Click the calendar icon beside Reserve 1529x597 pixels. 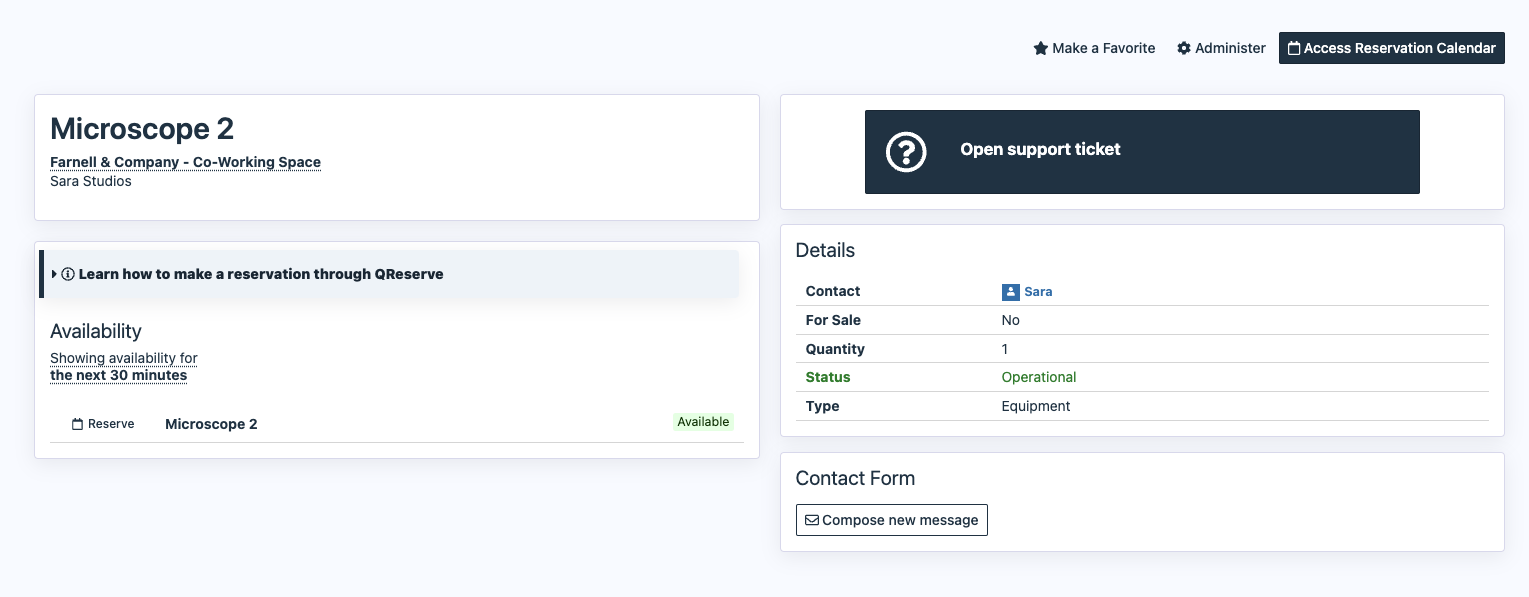tap(77, 424)
